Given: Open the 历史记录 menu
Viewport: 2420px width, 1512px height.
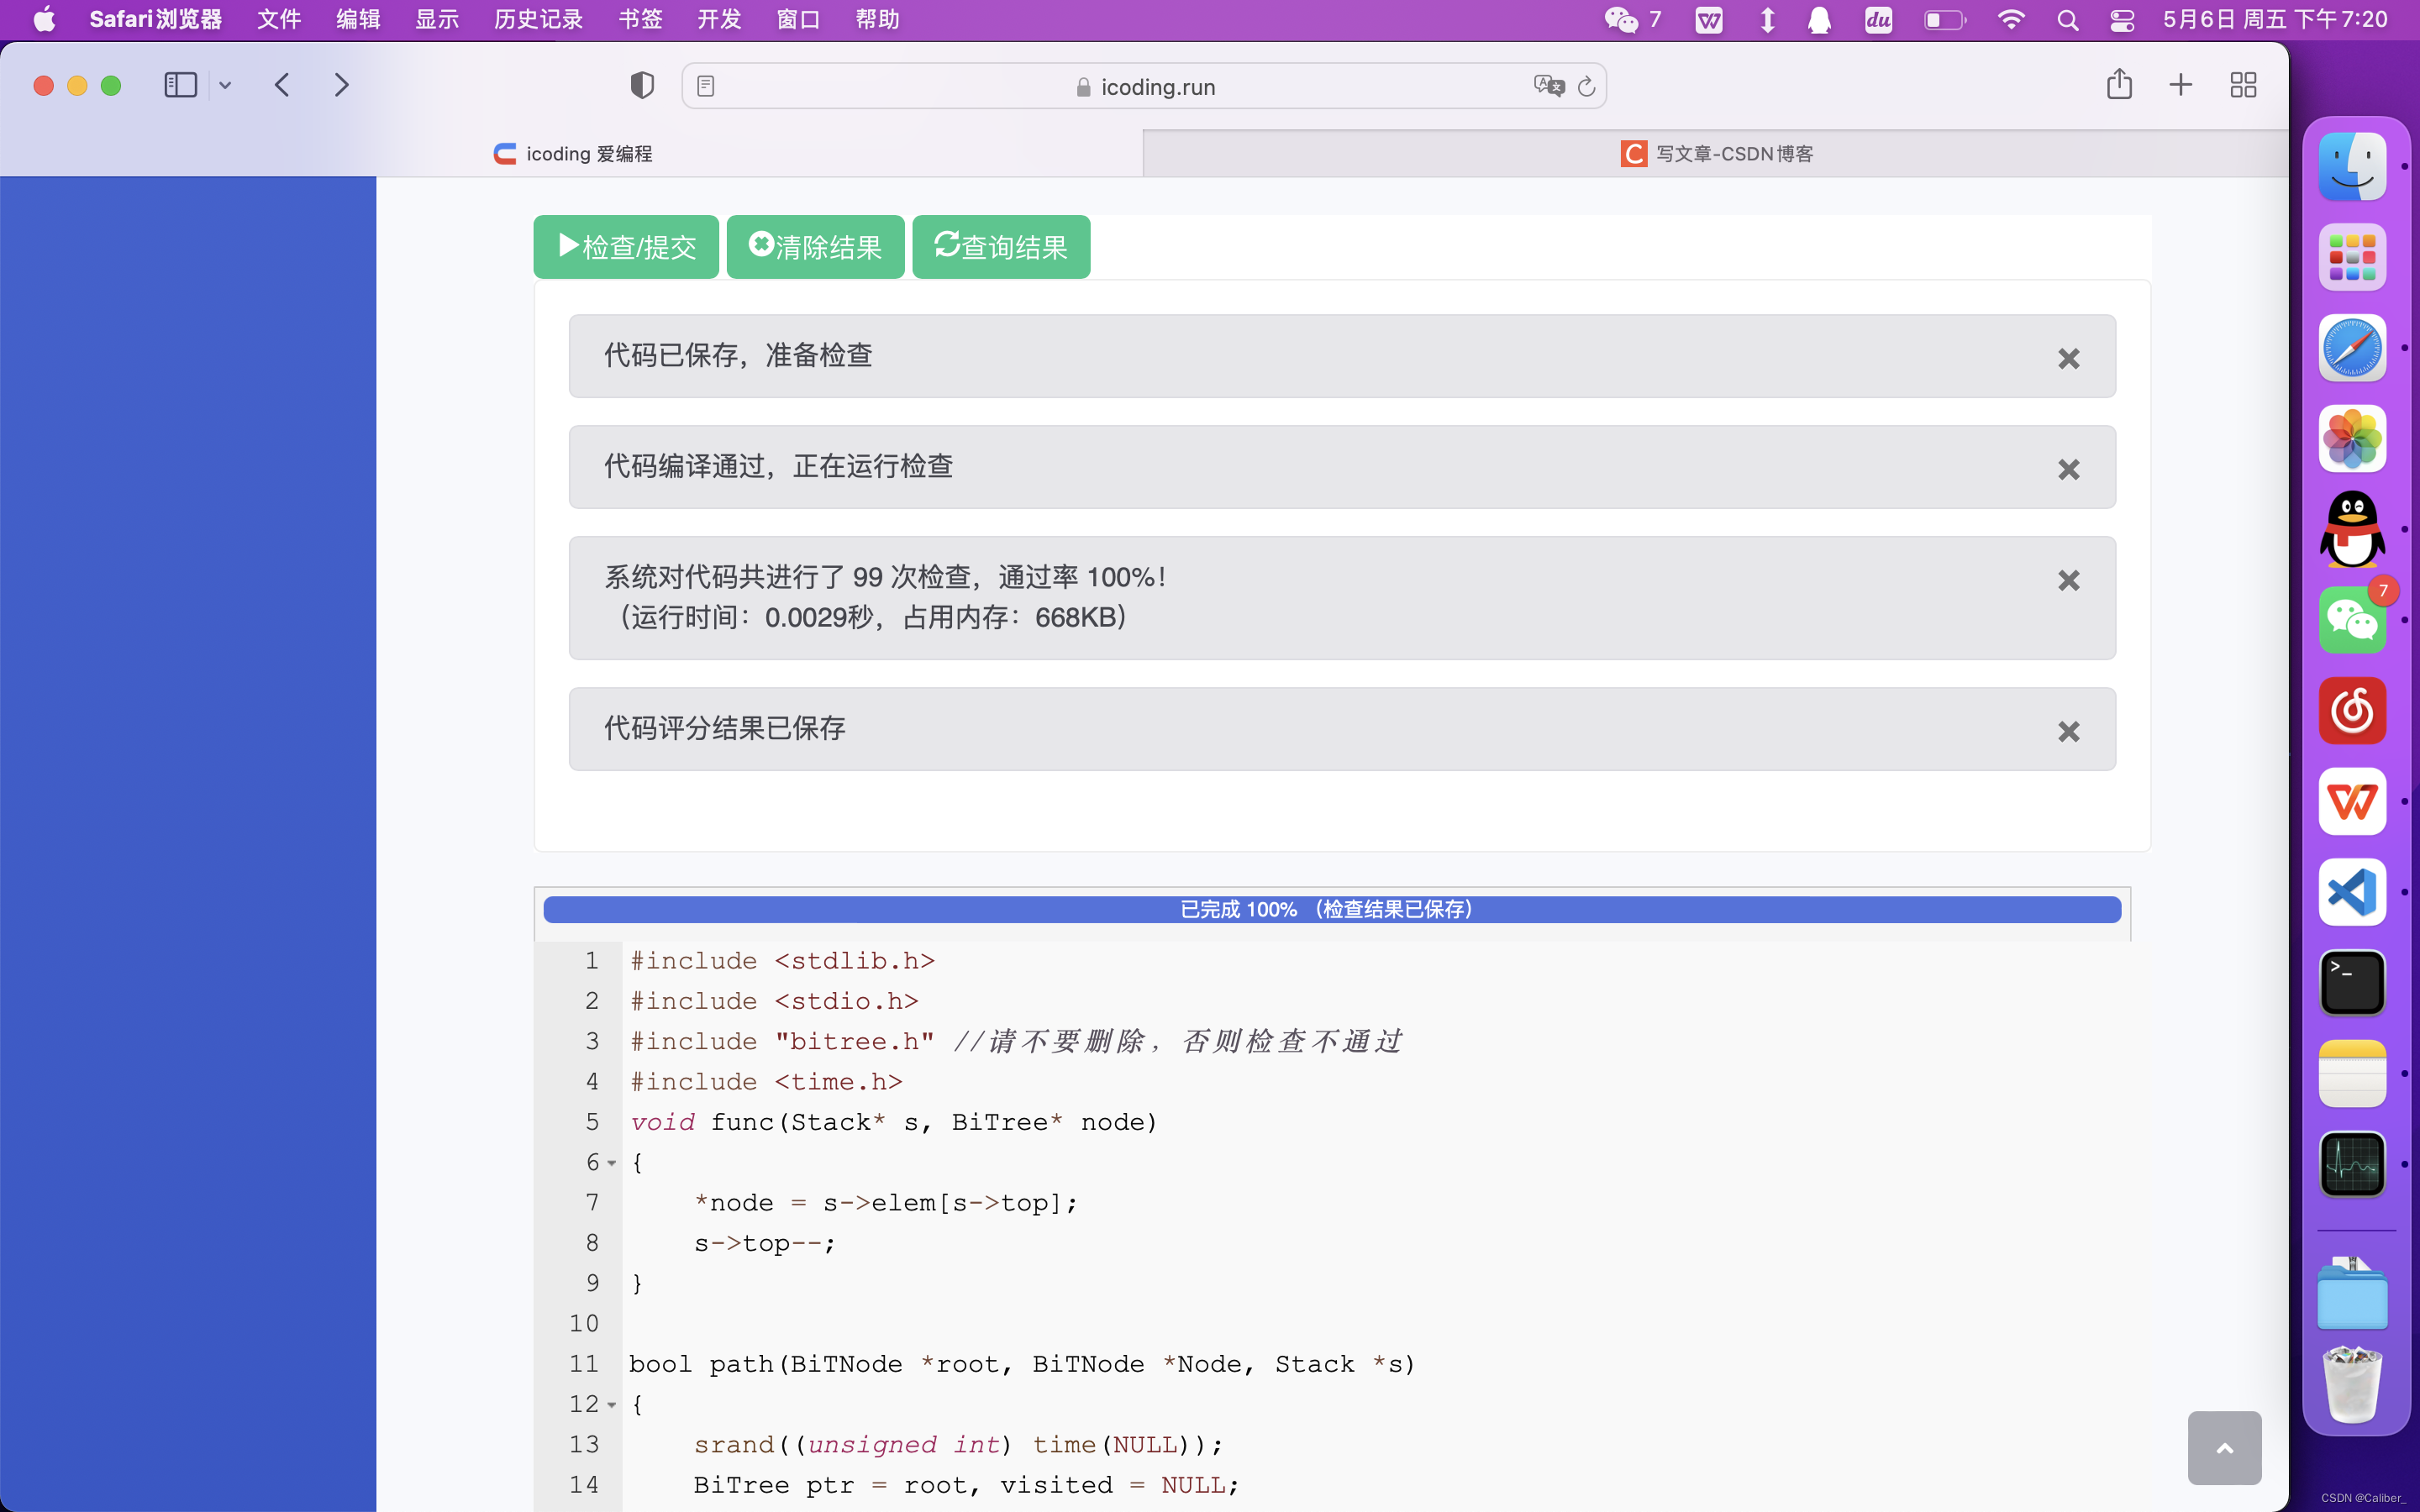Looking at the screenshot, I should [538, 19].
